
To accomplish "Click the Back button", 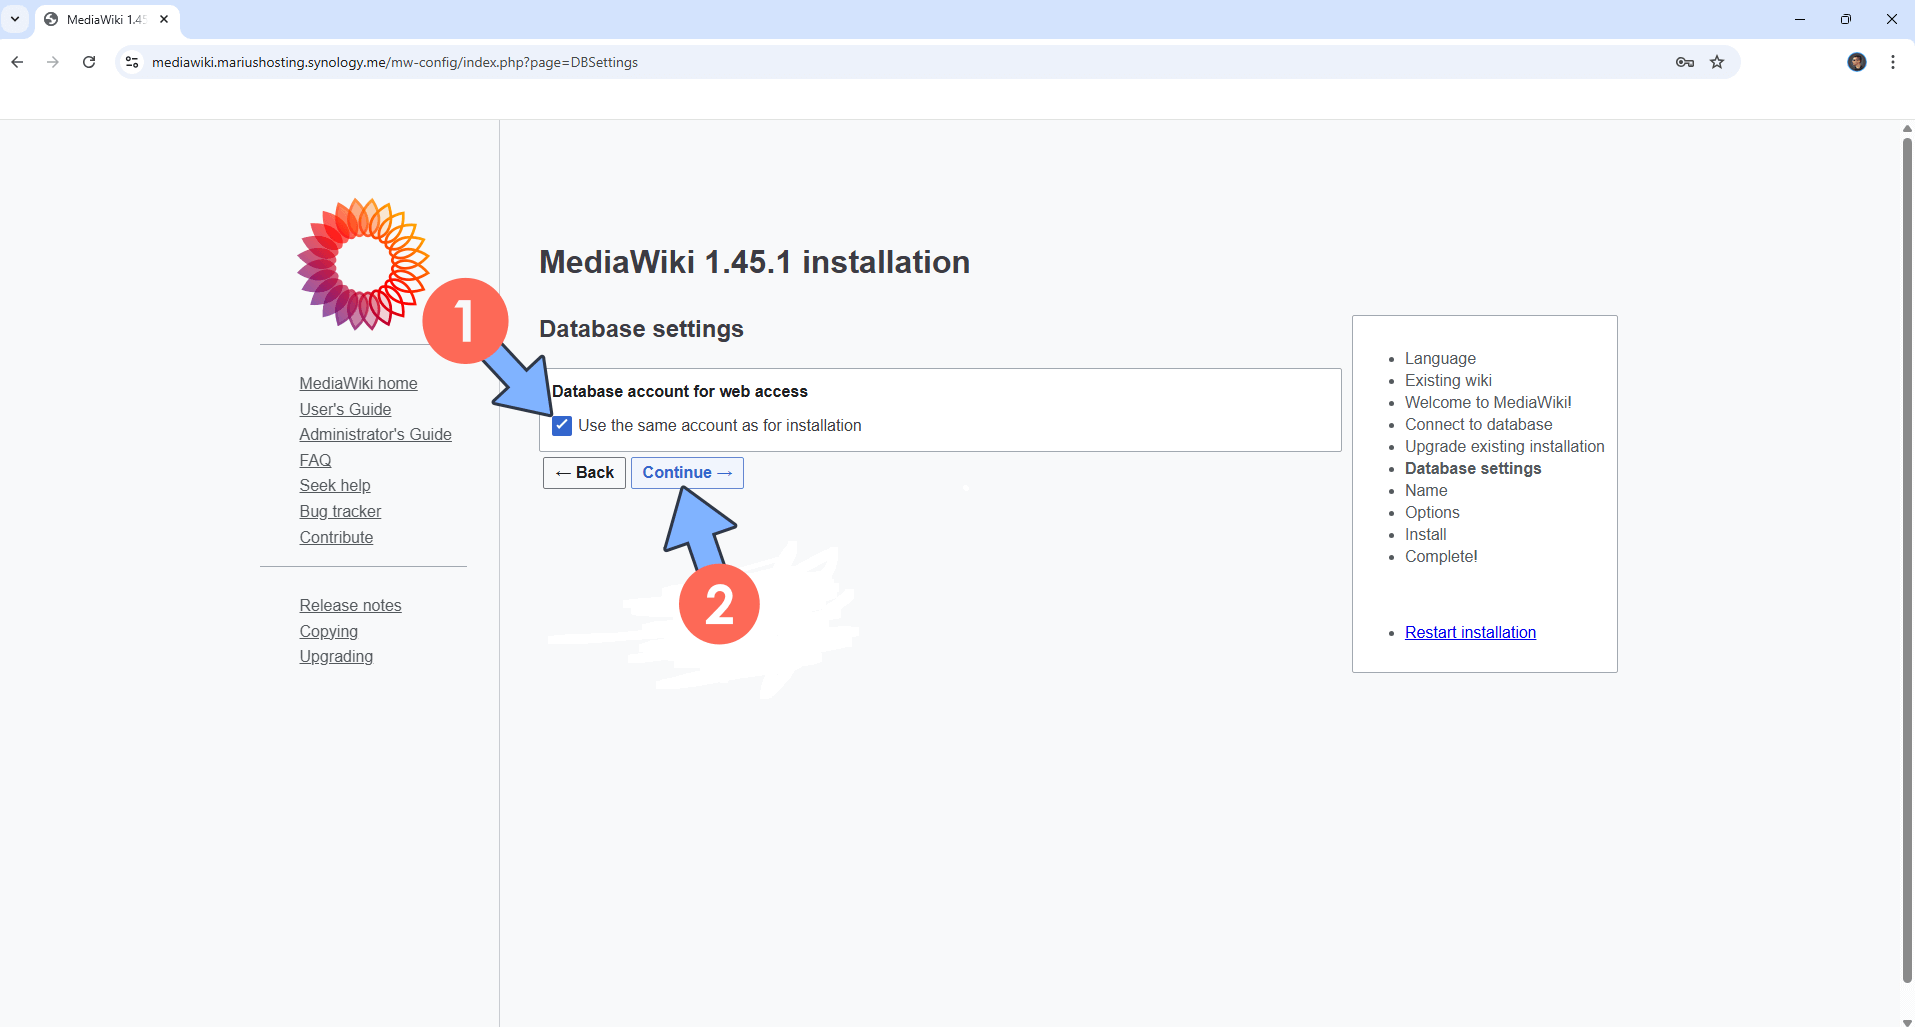I will click(x=584, y=472).
